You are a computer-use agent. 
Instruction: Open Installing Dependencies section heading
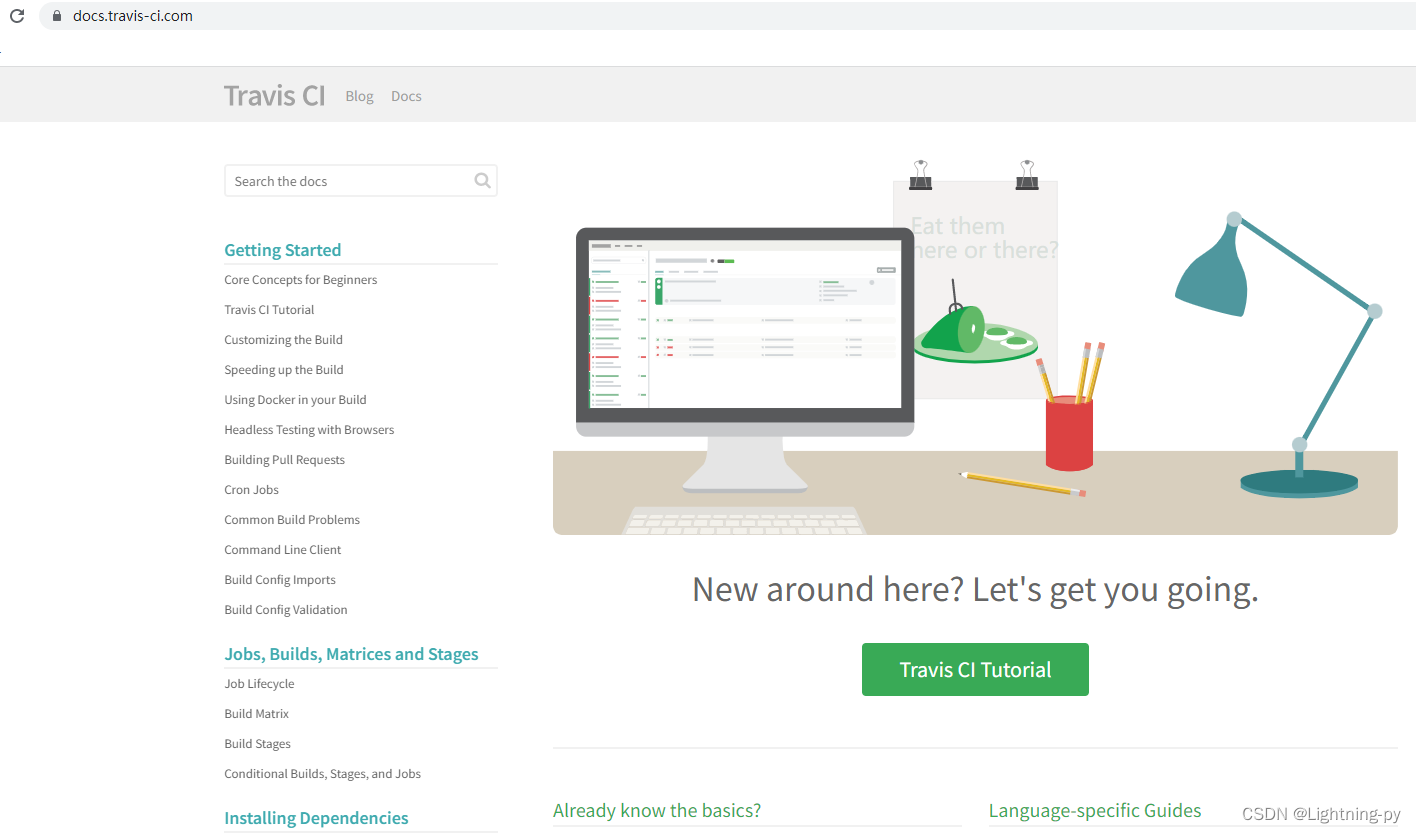[x=316, y=818]
